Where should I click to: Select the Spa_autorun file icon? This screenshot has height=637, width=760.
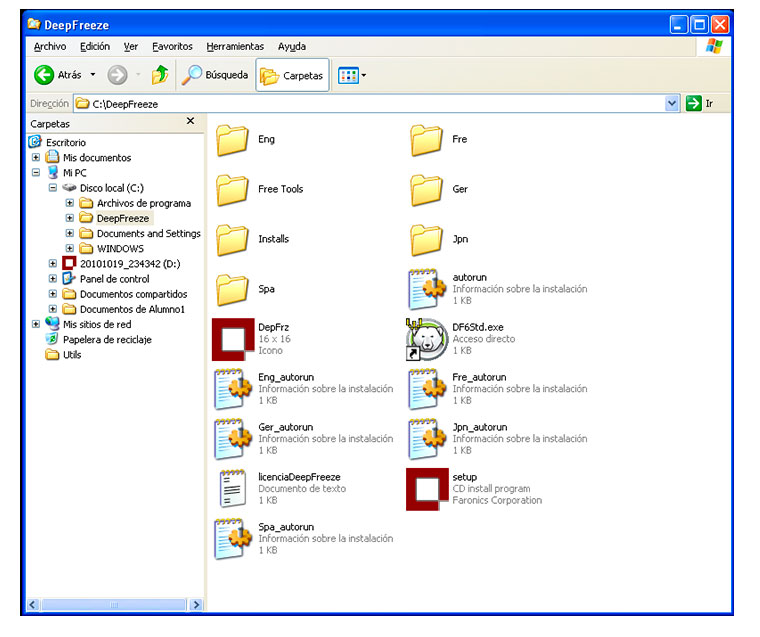pos(233,539)
